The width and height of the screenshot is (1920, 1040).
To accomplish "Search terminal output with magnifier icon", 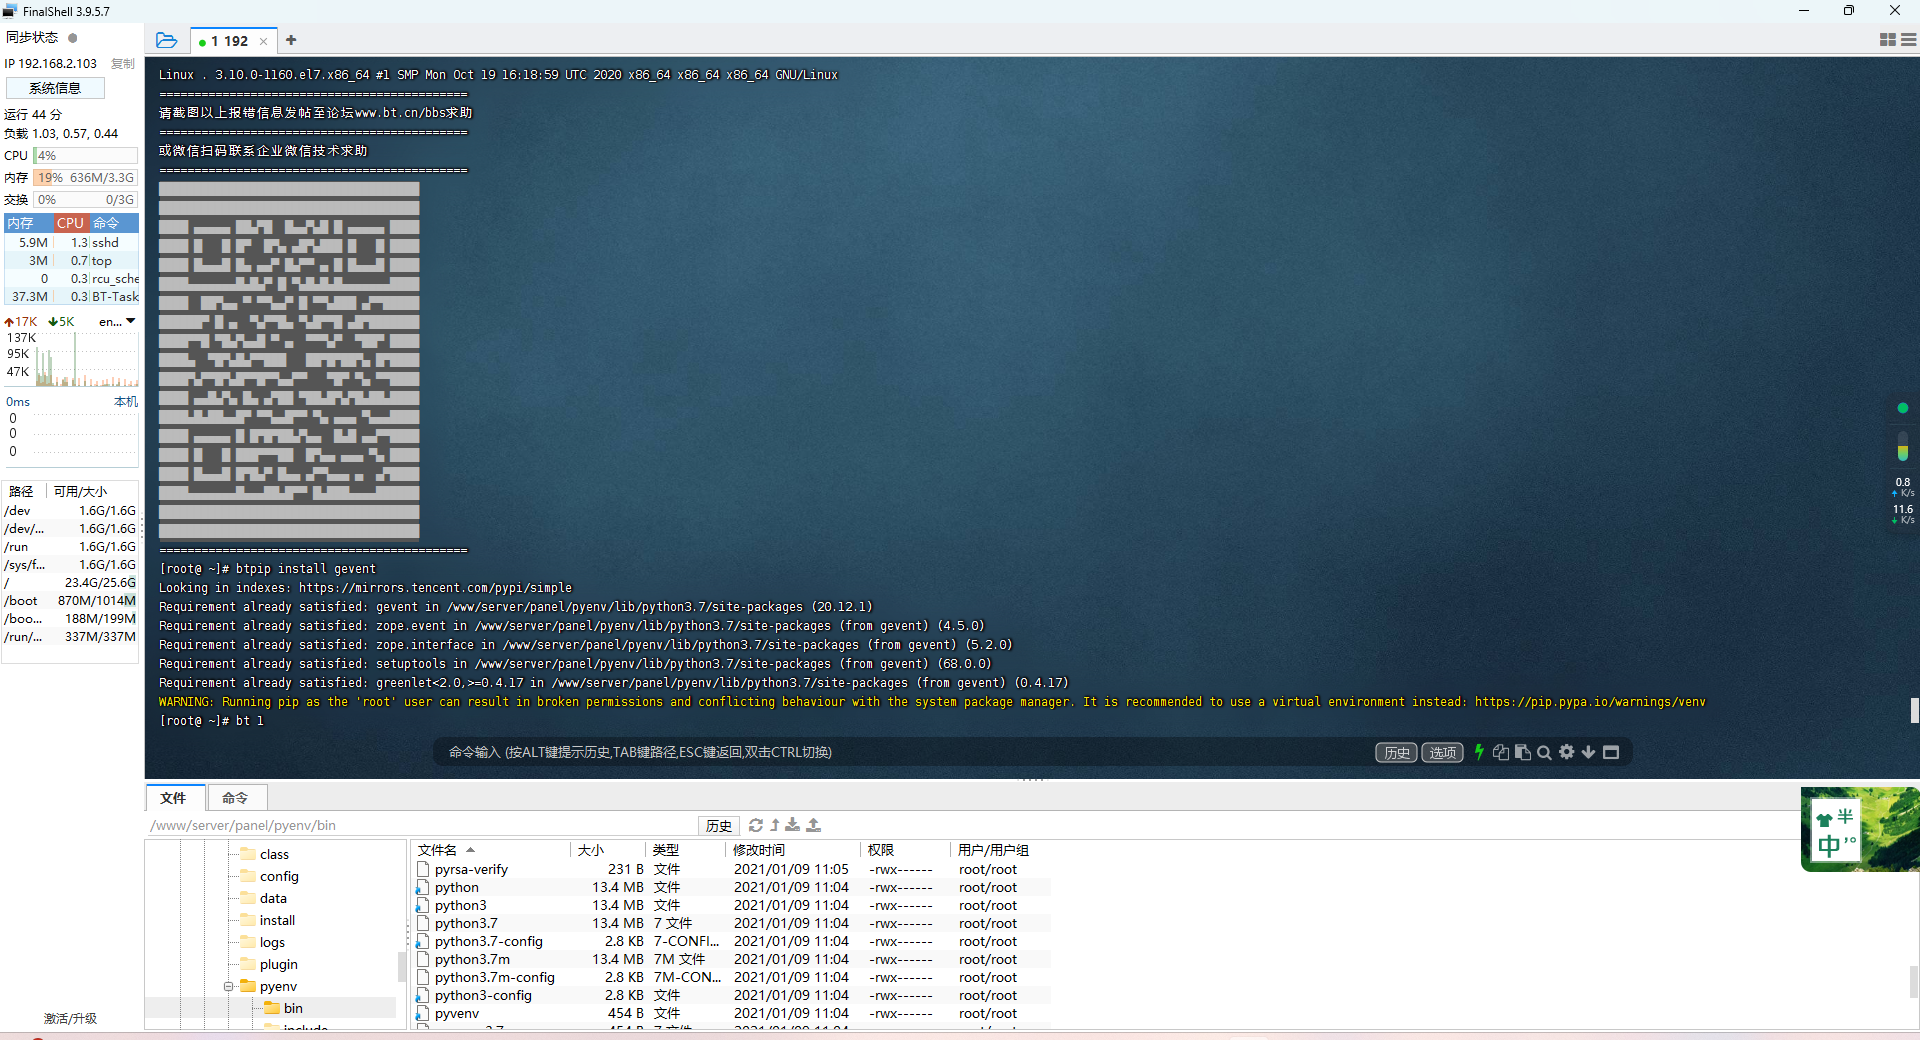I will pos(1544,752).
